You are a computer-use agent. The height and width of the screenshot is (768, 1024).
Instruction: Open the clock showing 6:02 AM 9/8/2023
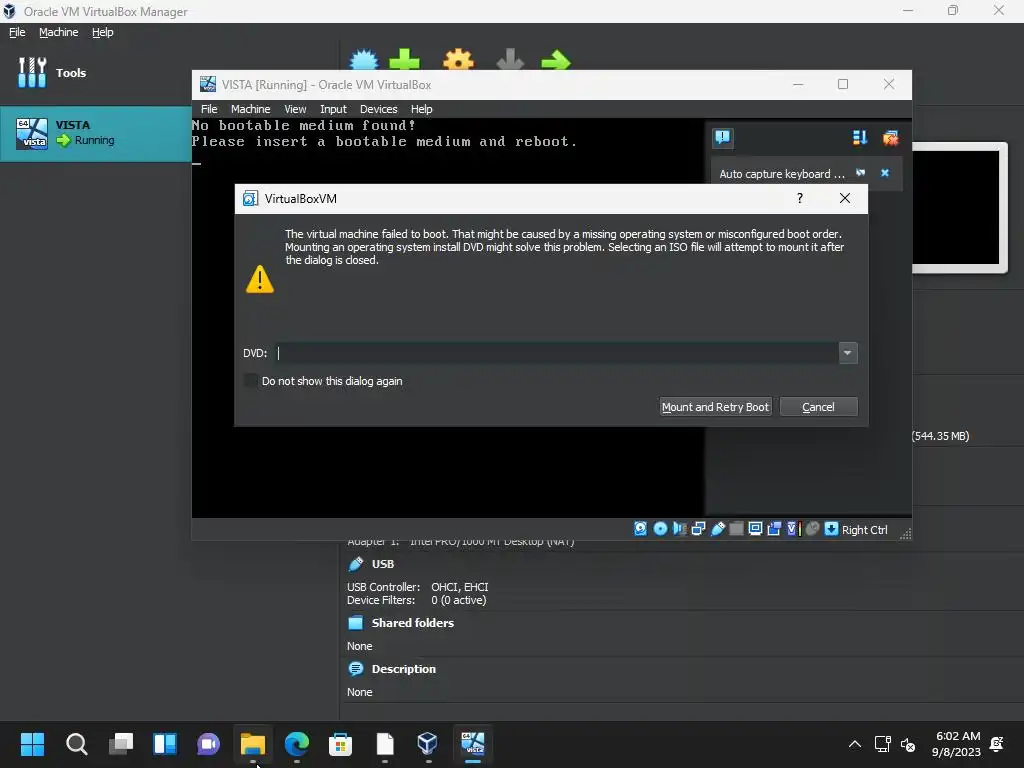pos(957,744)
